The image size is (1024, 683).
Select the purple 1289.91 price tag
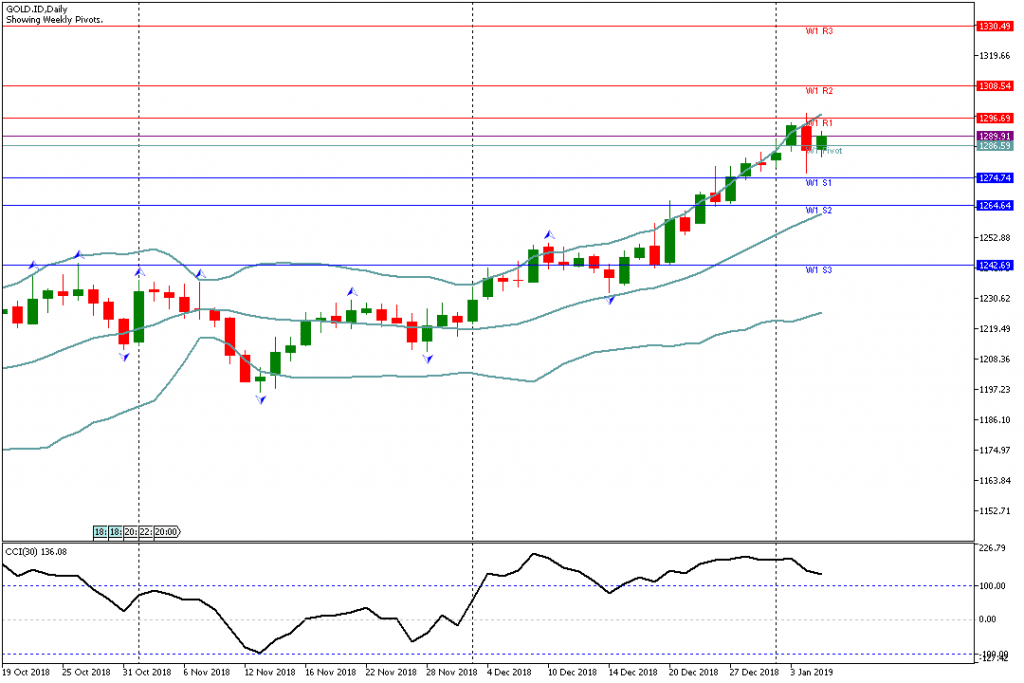(997, 136)
